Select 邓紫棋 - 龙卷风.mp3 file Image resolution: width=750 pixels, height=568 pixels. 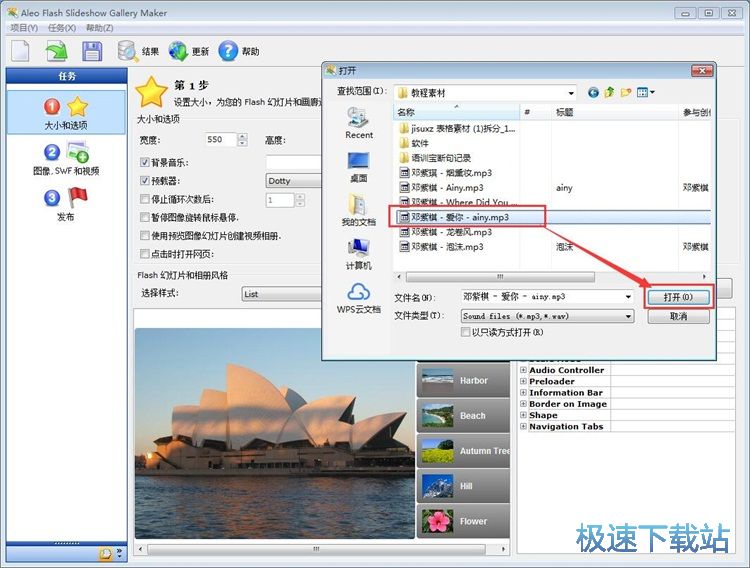click(x=445, y=232)
